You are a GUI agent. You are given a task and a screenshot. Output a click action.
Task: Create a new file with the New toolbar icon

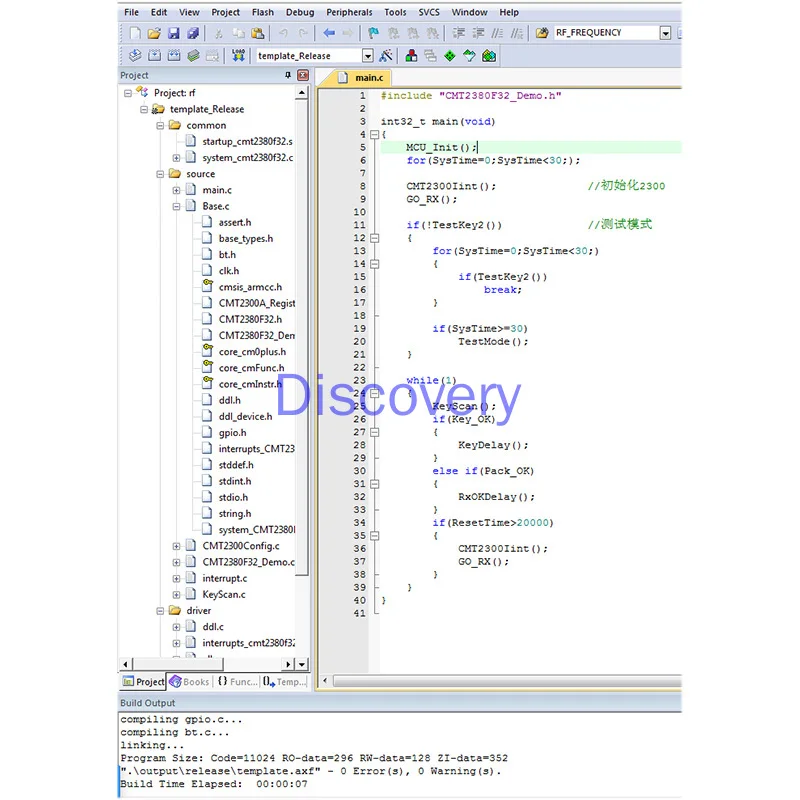pos(135,33)
